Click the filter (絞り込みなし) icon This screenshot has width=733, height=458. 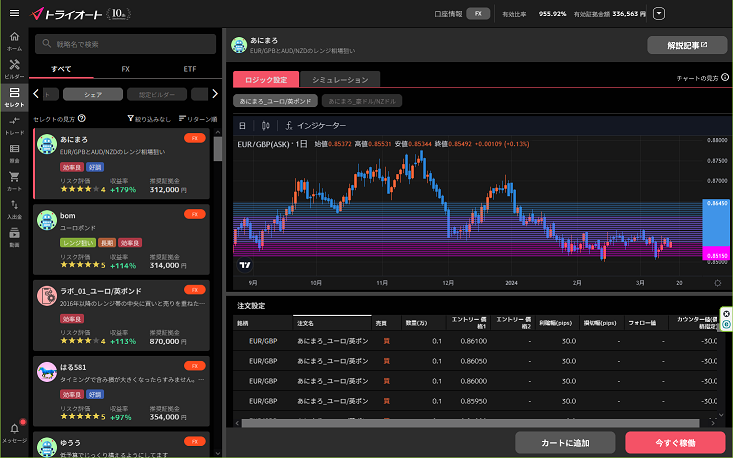pos(130,119)
